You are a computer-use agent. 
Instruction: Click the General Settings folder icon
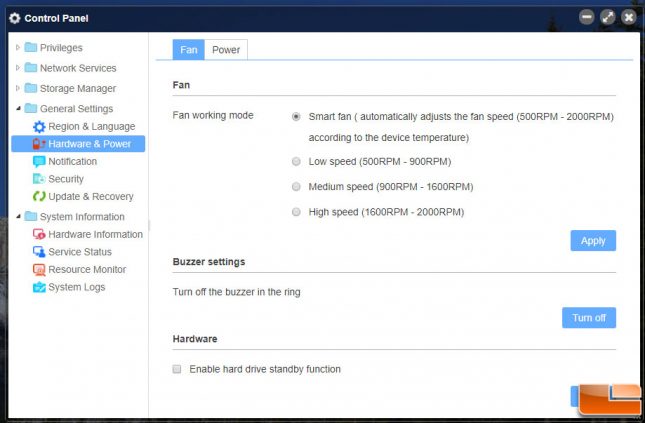31,108
